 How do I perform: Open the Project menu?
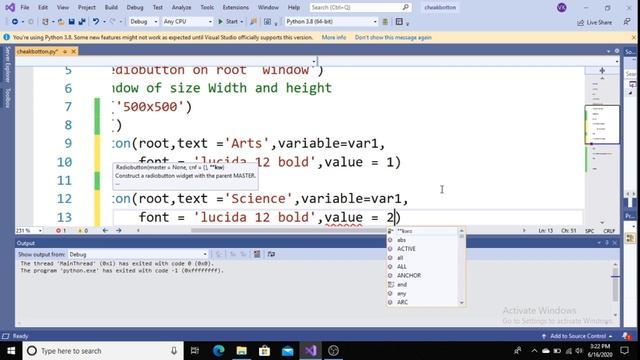(x=87, y=7)
